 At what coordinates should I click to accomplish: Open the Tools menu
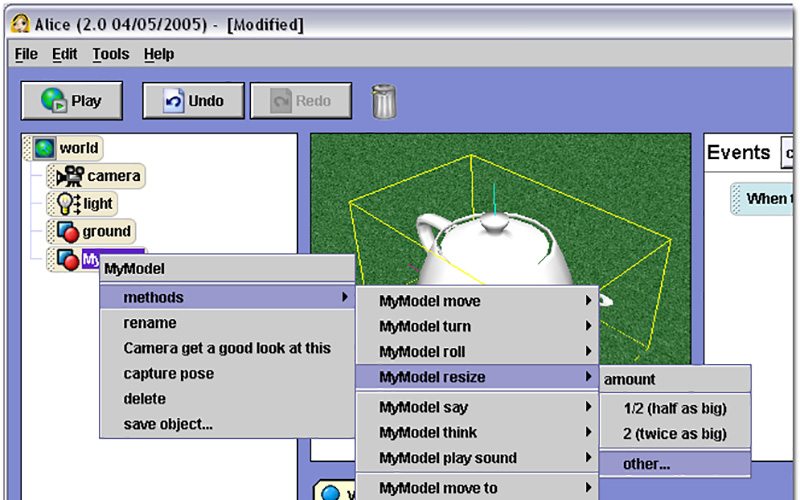coord(111,54)
